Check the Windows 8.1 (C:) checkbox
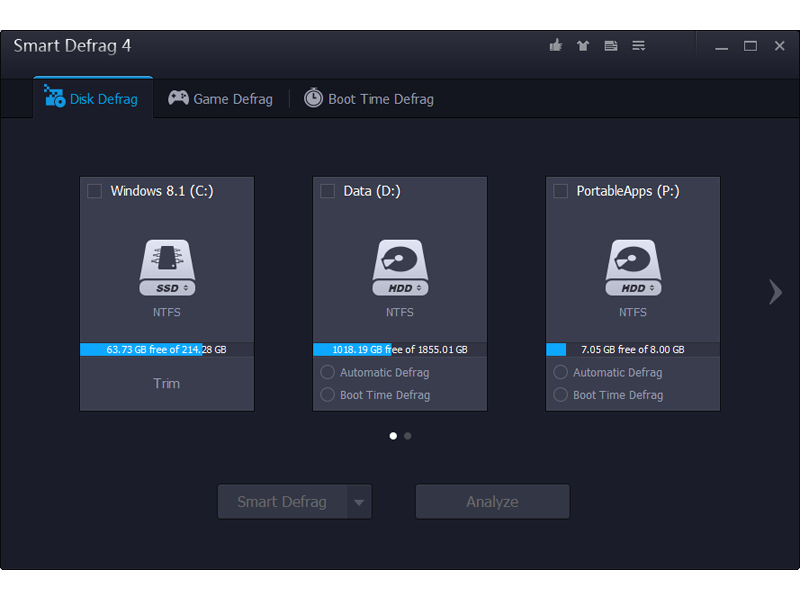This screenshot has width=800, height=600. 95,191
